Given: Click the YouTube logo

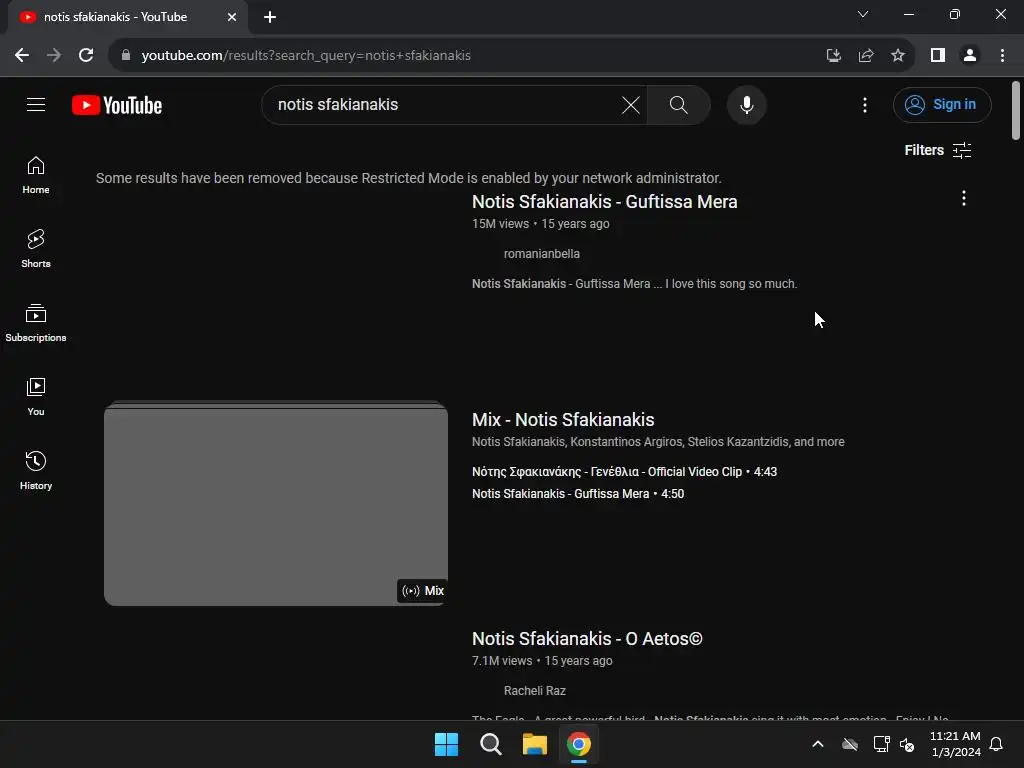Looking at the screenshot, I should (x=117, y=105).
